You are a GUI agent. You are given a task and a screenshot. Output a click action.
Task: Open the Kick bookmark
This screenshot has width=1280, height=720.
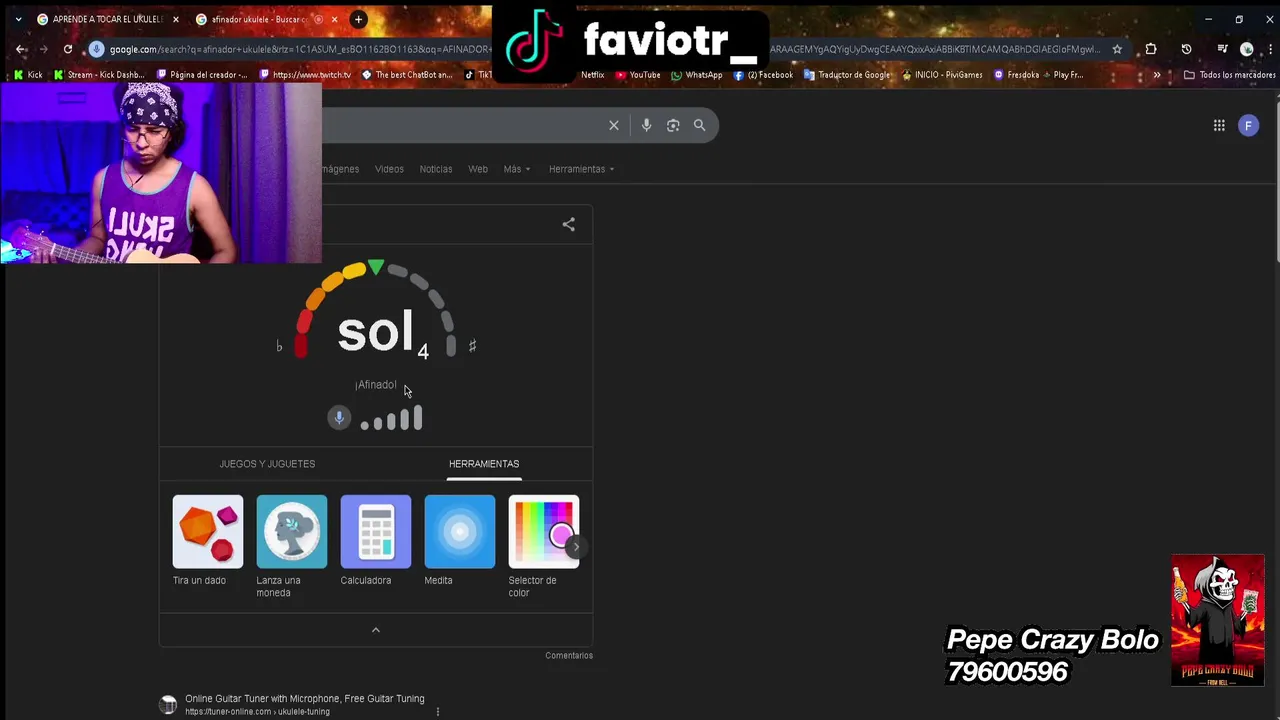[x=28, y=75]
